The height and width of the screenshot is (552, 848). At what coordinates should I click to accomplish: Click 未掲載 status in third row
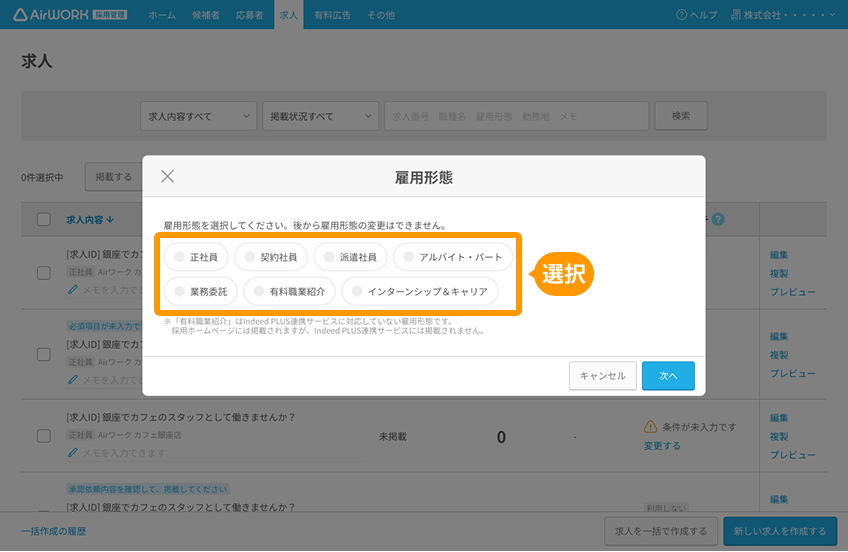(393, 436)
